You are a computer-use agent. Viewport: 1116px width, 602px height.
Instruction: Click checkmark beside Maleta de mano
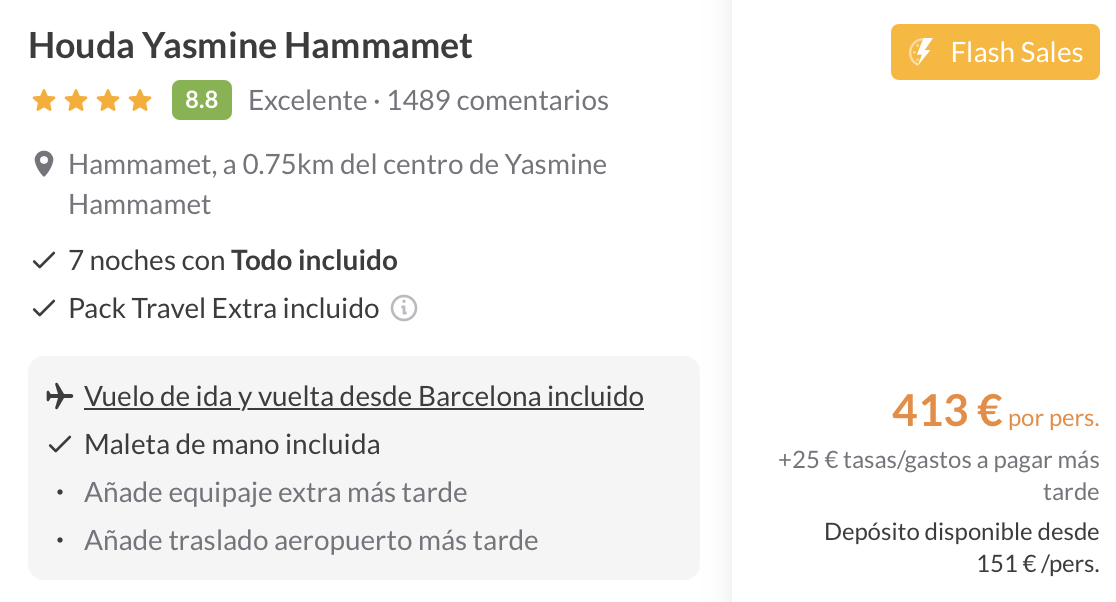59,445
